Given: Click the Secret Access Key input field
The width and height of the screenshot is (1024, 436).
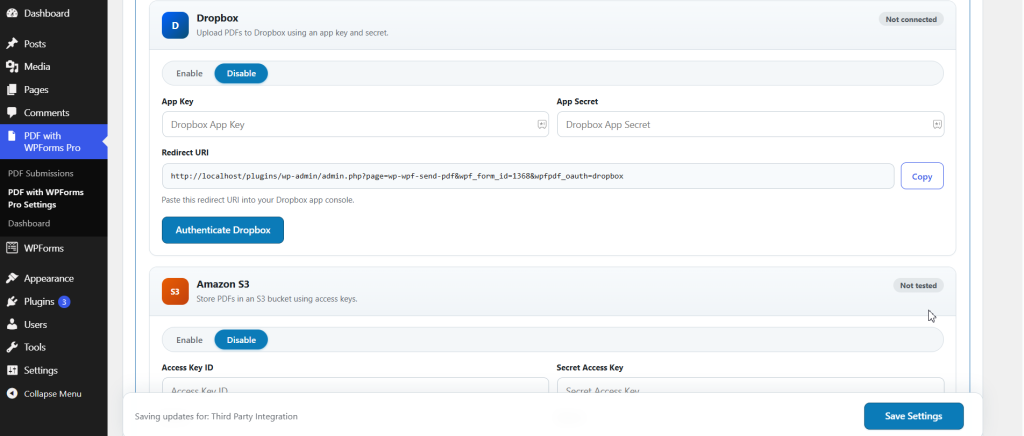Looking at the screenshot, I should point(750,386).
